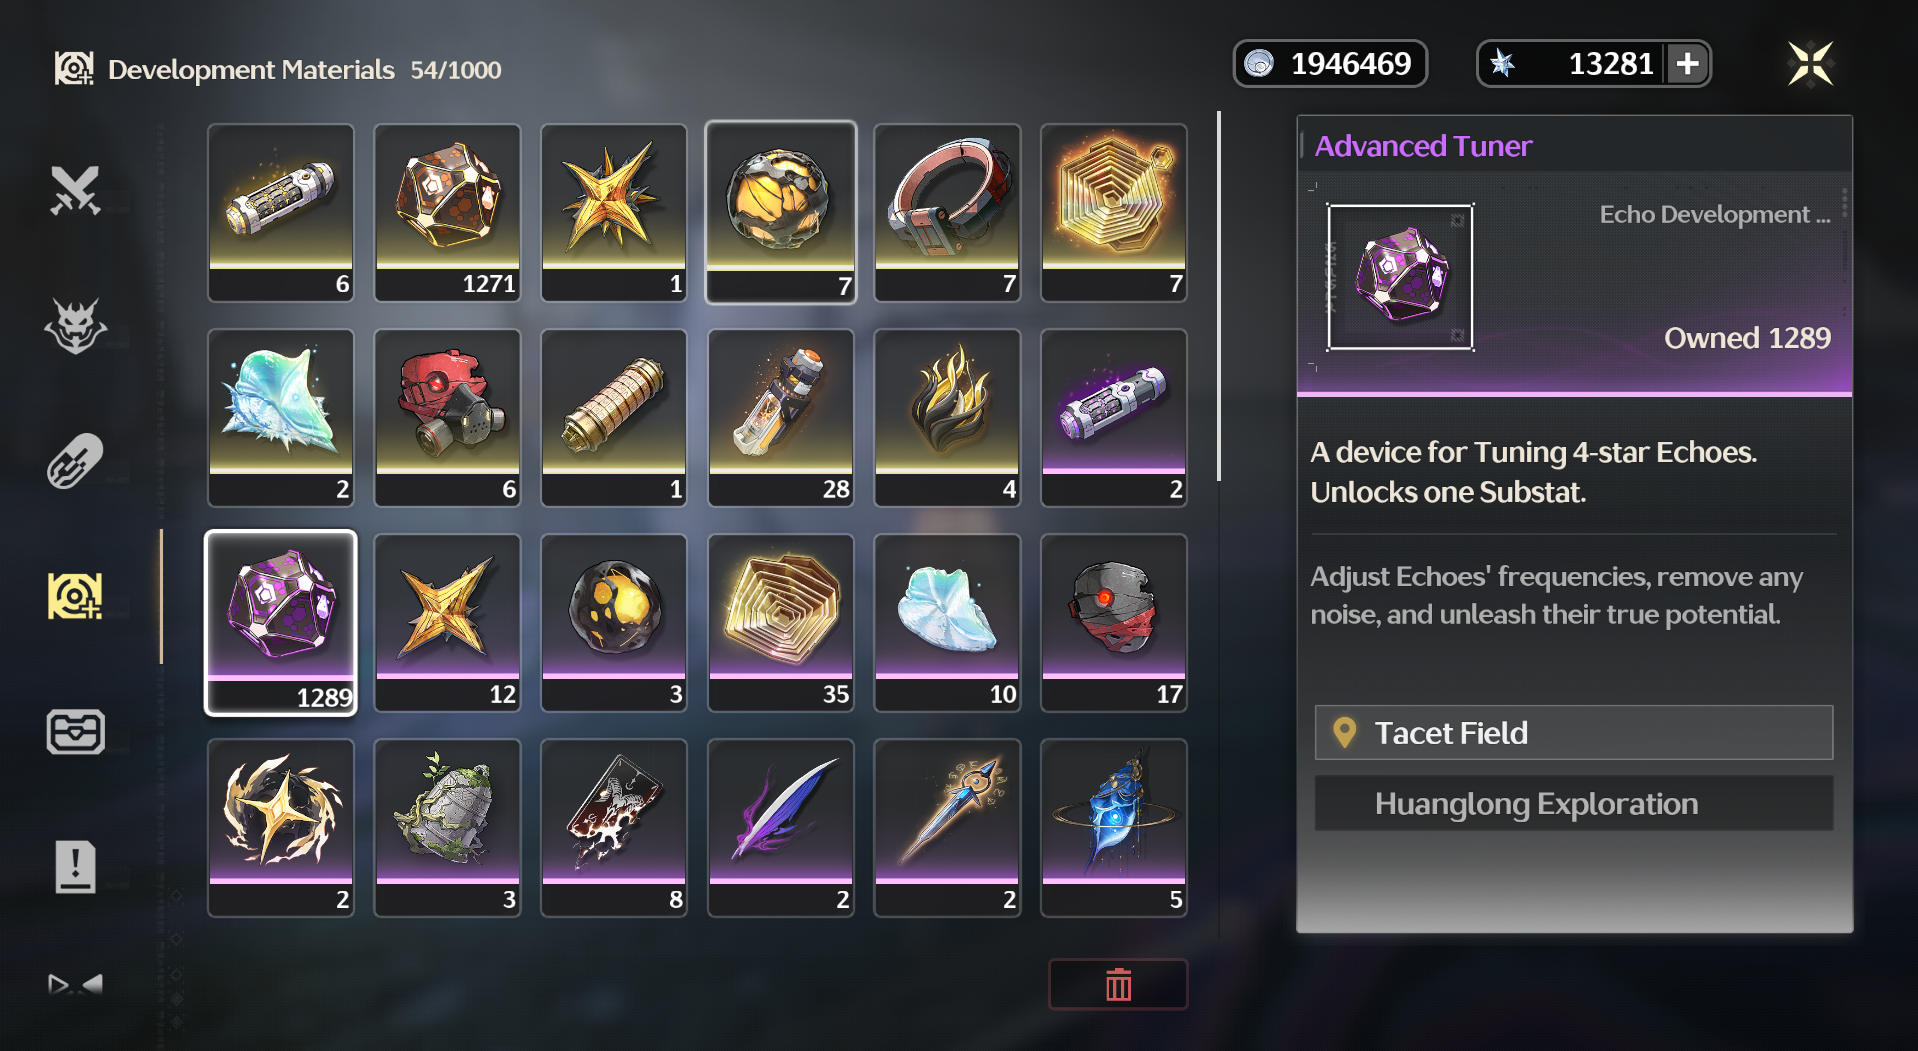The width and height of the screenshot is (1918, 1051).
Task: Select the red gas mask item
Action: coord(447,417)
